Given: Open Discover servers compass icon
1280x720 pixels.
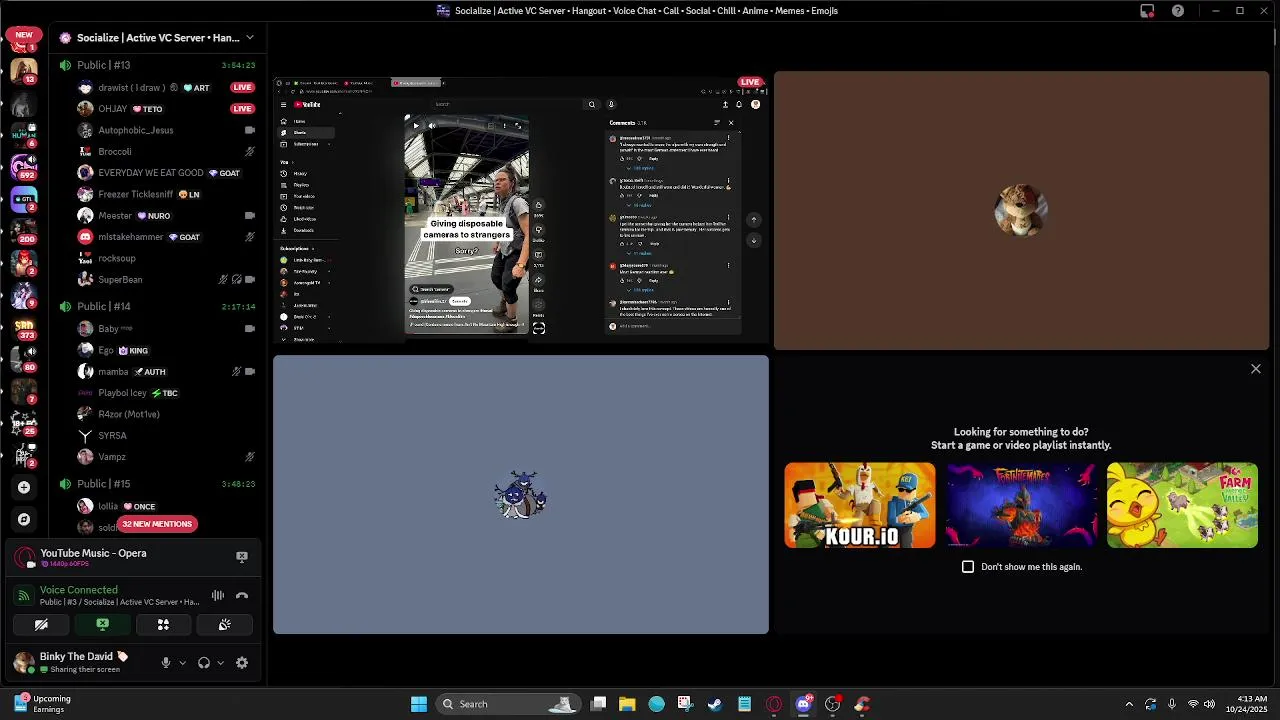Looking at the screenshot, I should [24, 519].
